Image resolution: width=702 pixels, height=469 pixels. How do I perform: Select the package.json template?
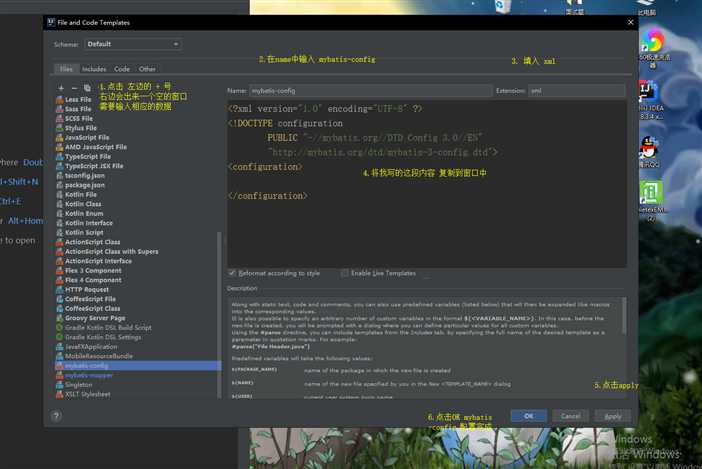pyautogui.click(x=81, y=185)
